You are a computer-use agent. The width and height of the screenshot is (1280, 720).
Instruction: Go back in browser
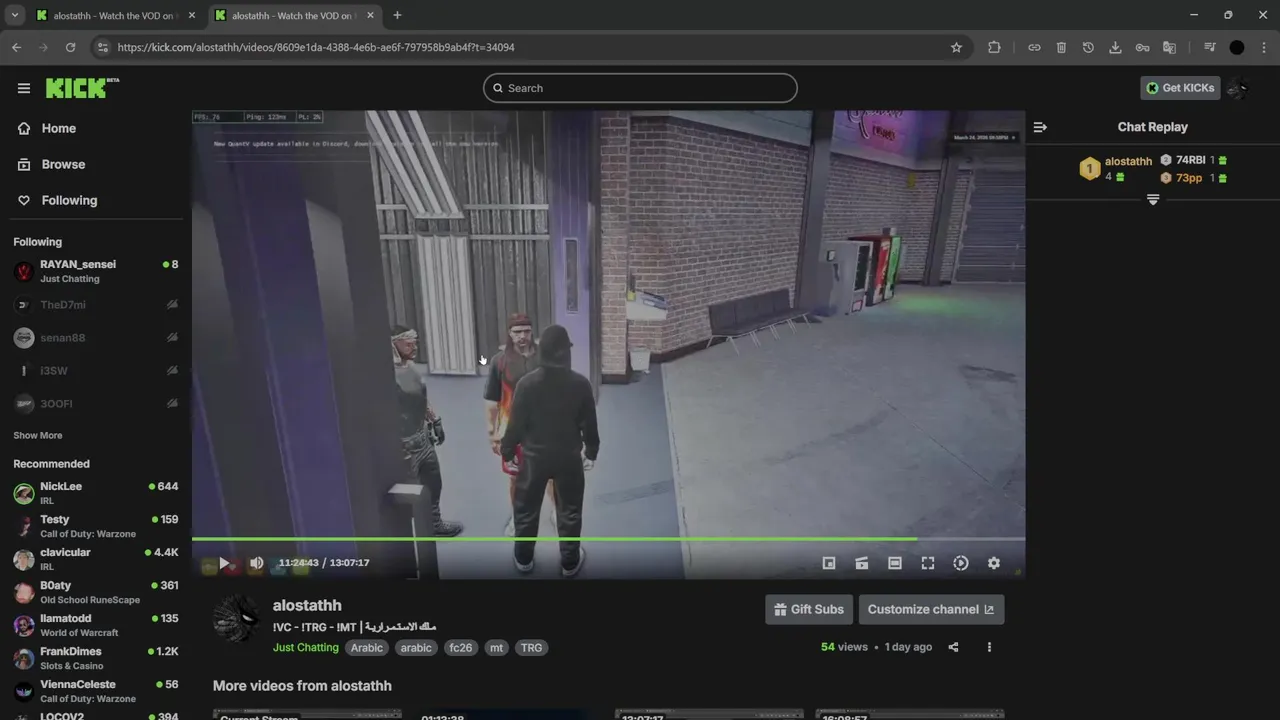click(x=16, y=47)
